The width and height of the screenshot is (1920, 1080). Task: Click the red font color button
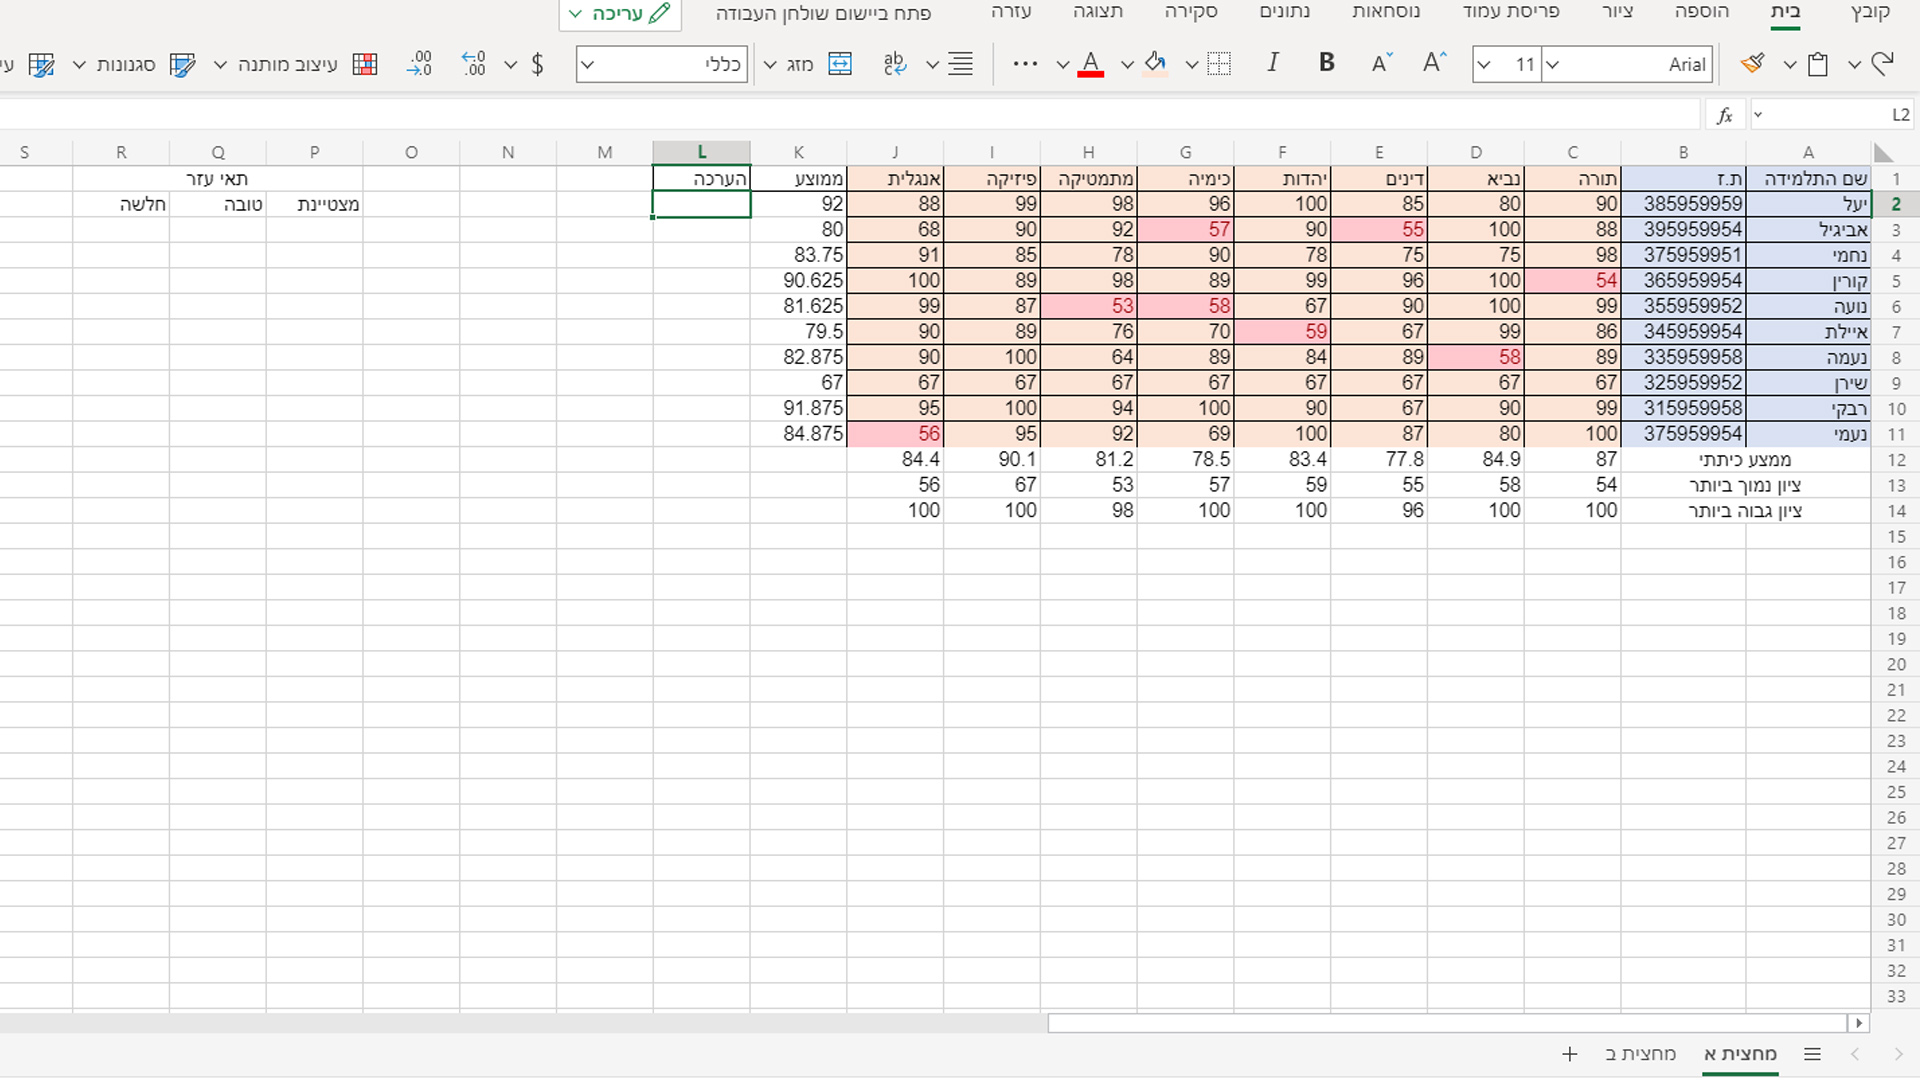pos(1091,64)
